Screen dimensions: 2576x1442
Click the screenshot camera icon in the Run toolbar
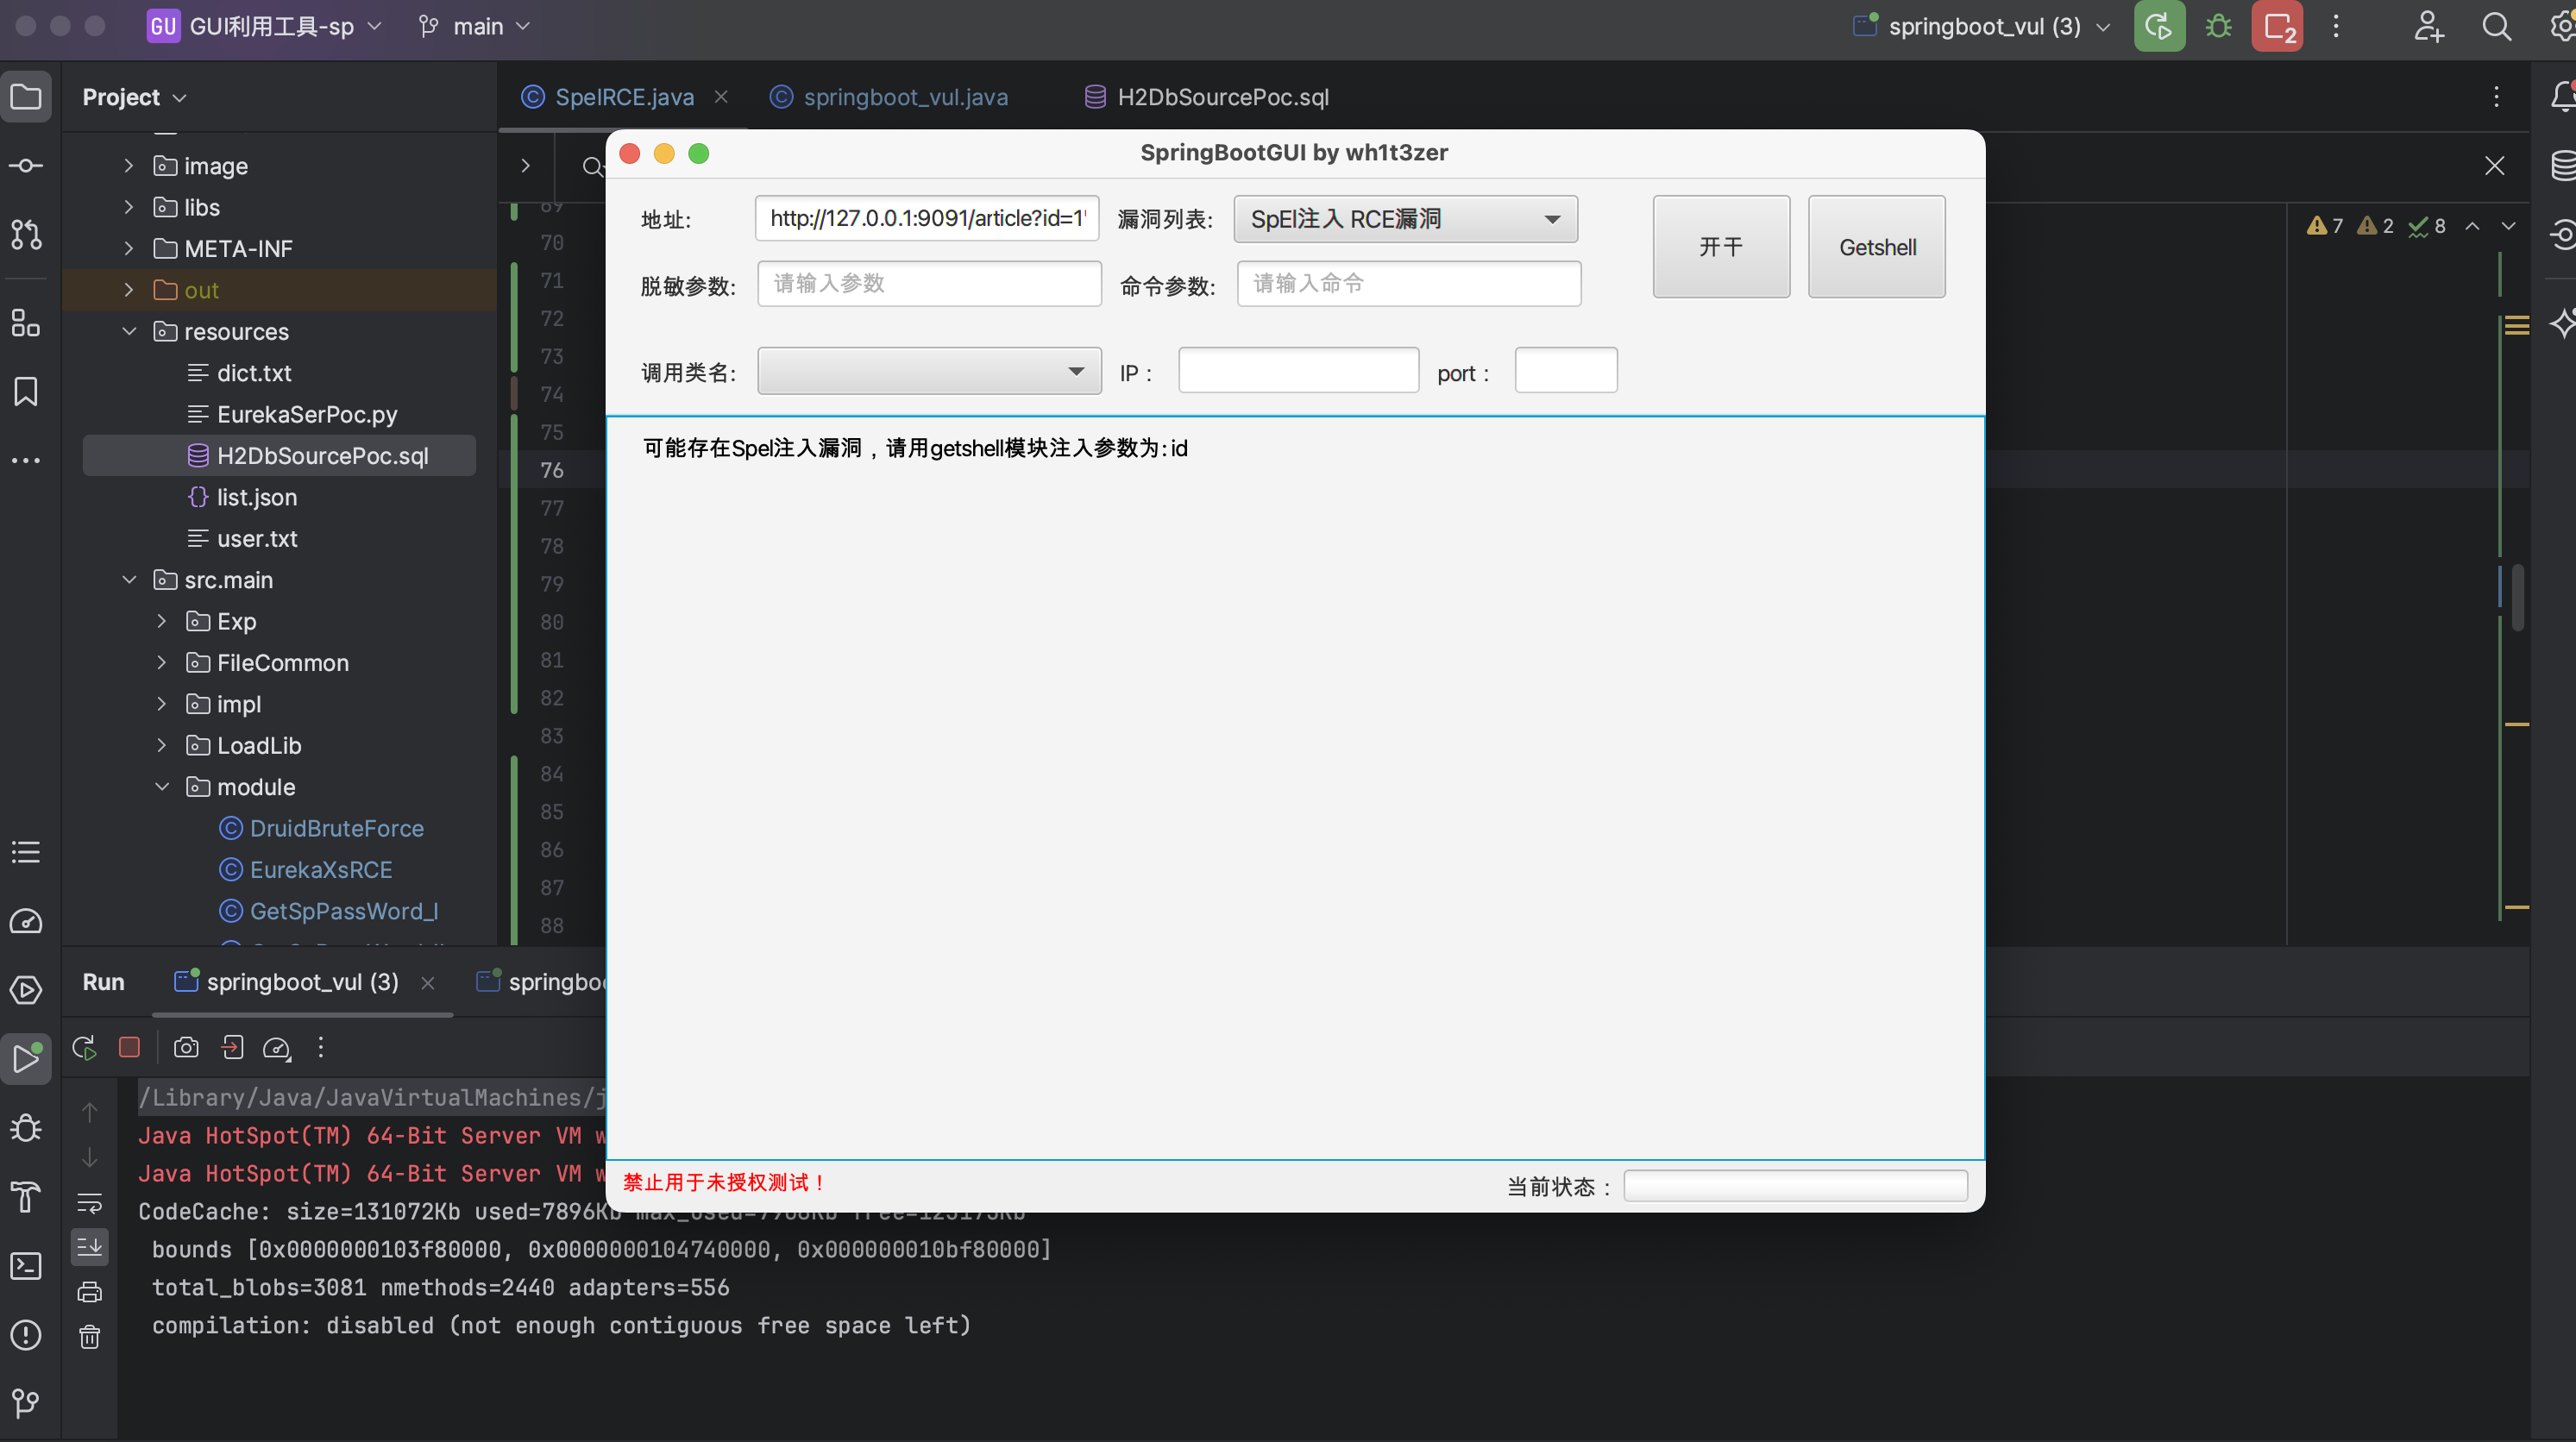186,1047
